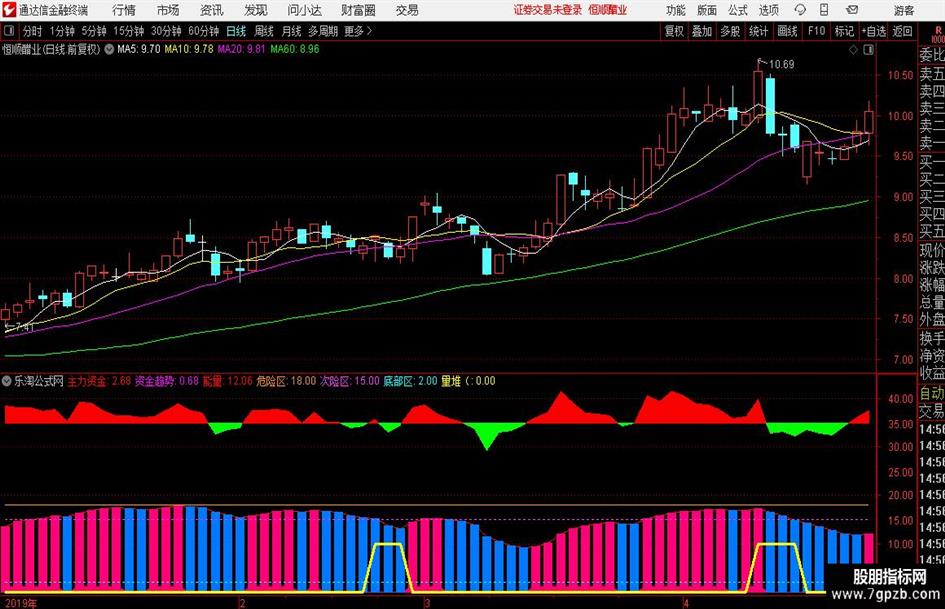The image size is (945, 609).
Task: Open the 资讯 menu
Action: [x=212, y=10]
